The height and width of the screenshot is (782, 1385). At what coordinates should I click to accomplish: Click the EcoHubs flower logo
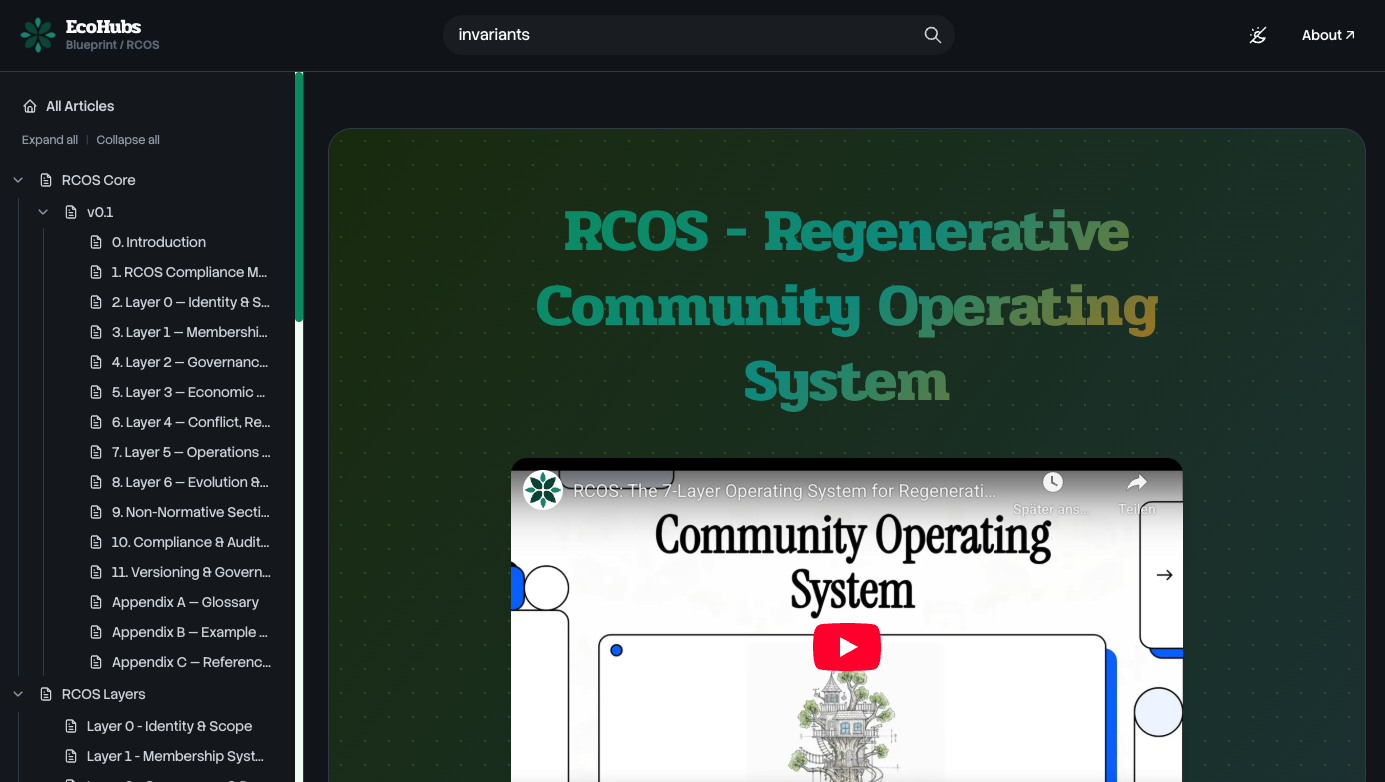(38, 35)
